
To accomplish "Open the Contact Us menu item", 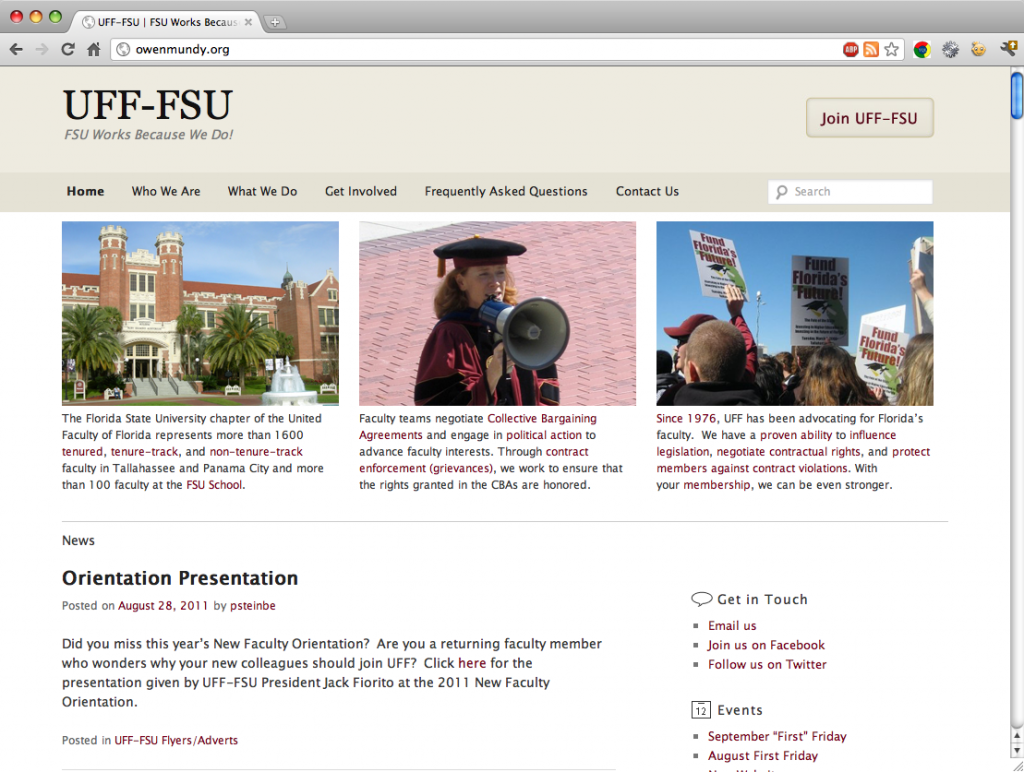I will coord(647,191).
